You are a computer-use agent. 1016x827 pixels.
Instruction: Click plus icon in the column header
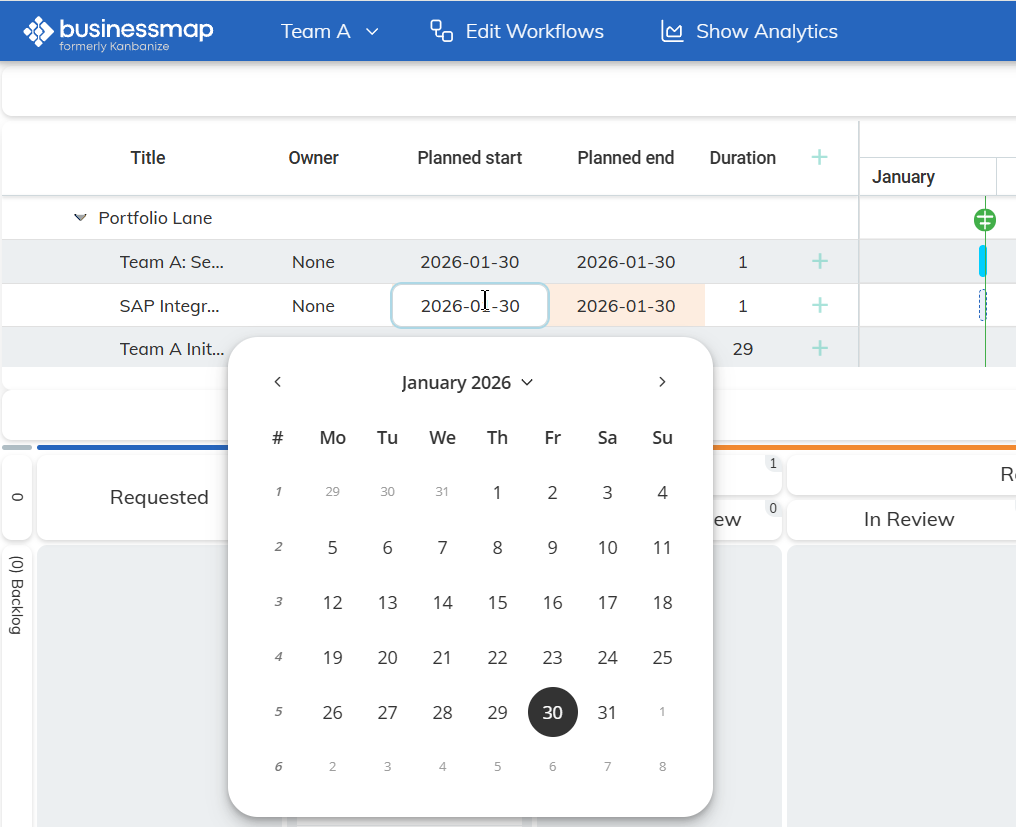(x=819, y=157)
